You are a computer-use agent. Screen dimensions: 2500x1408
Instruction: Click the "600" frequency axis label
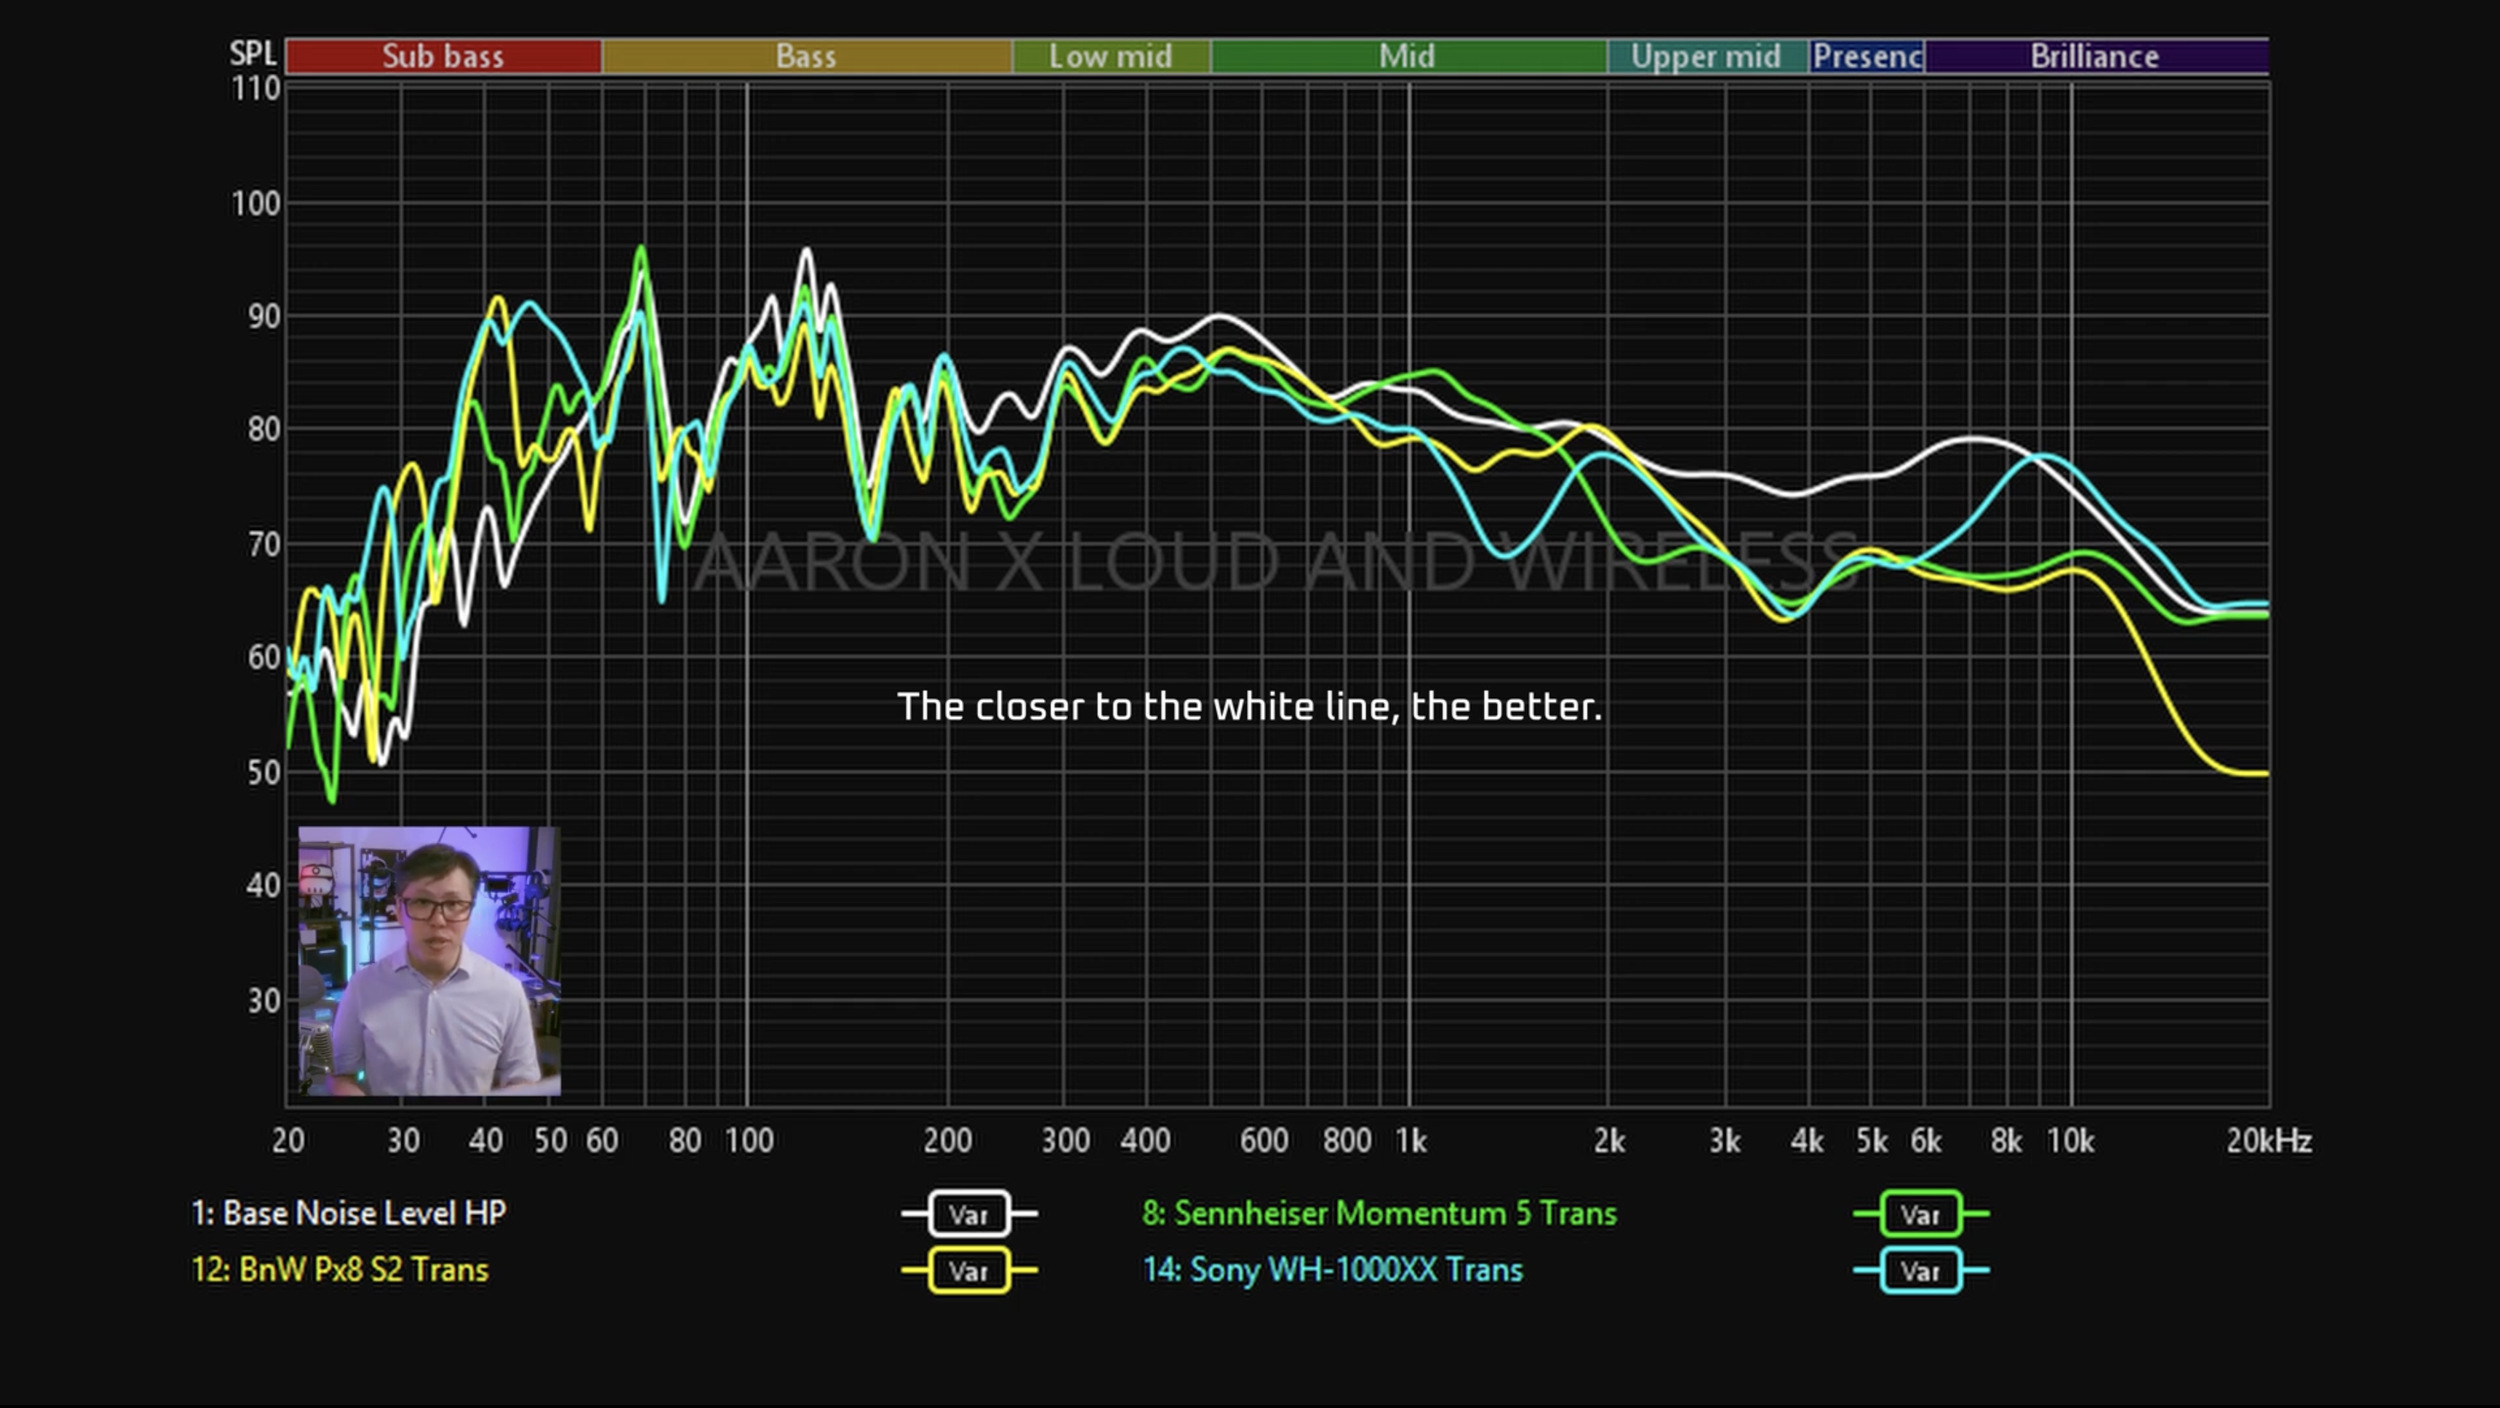pyautogui.click(x=1264, y=1141)
